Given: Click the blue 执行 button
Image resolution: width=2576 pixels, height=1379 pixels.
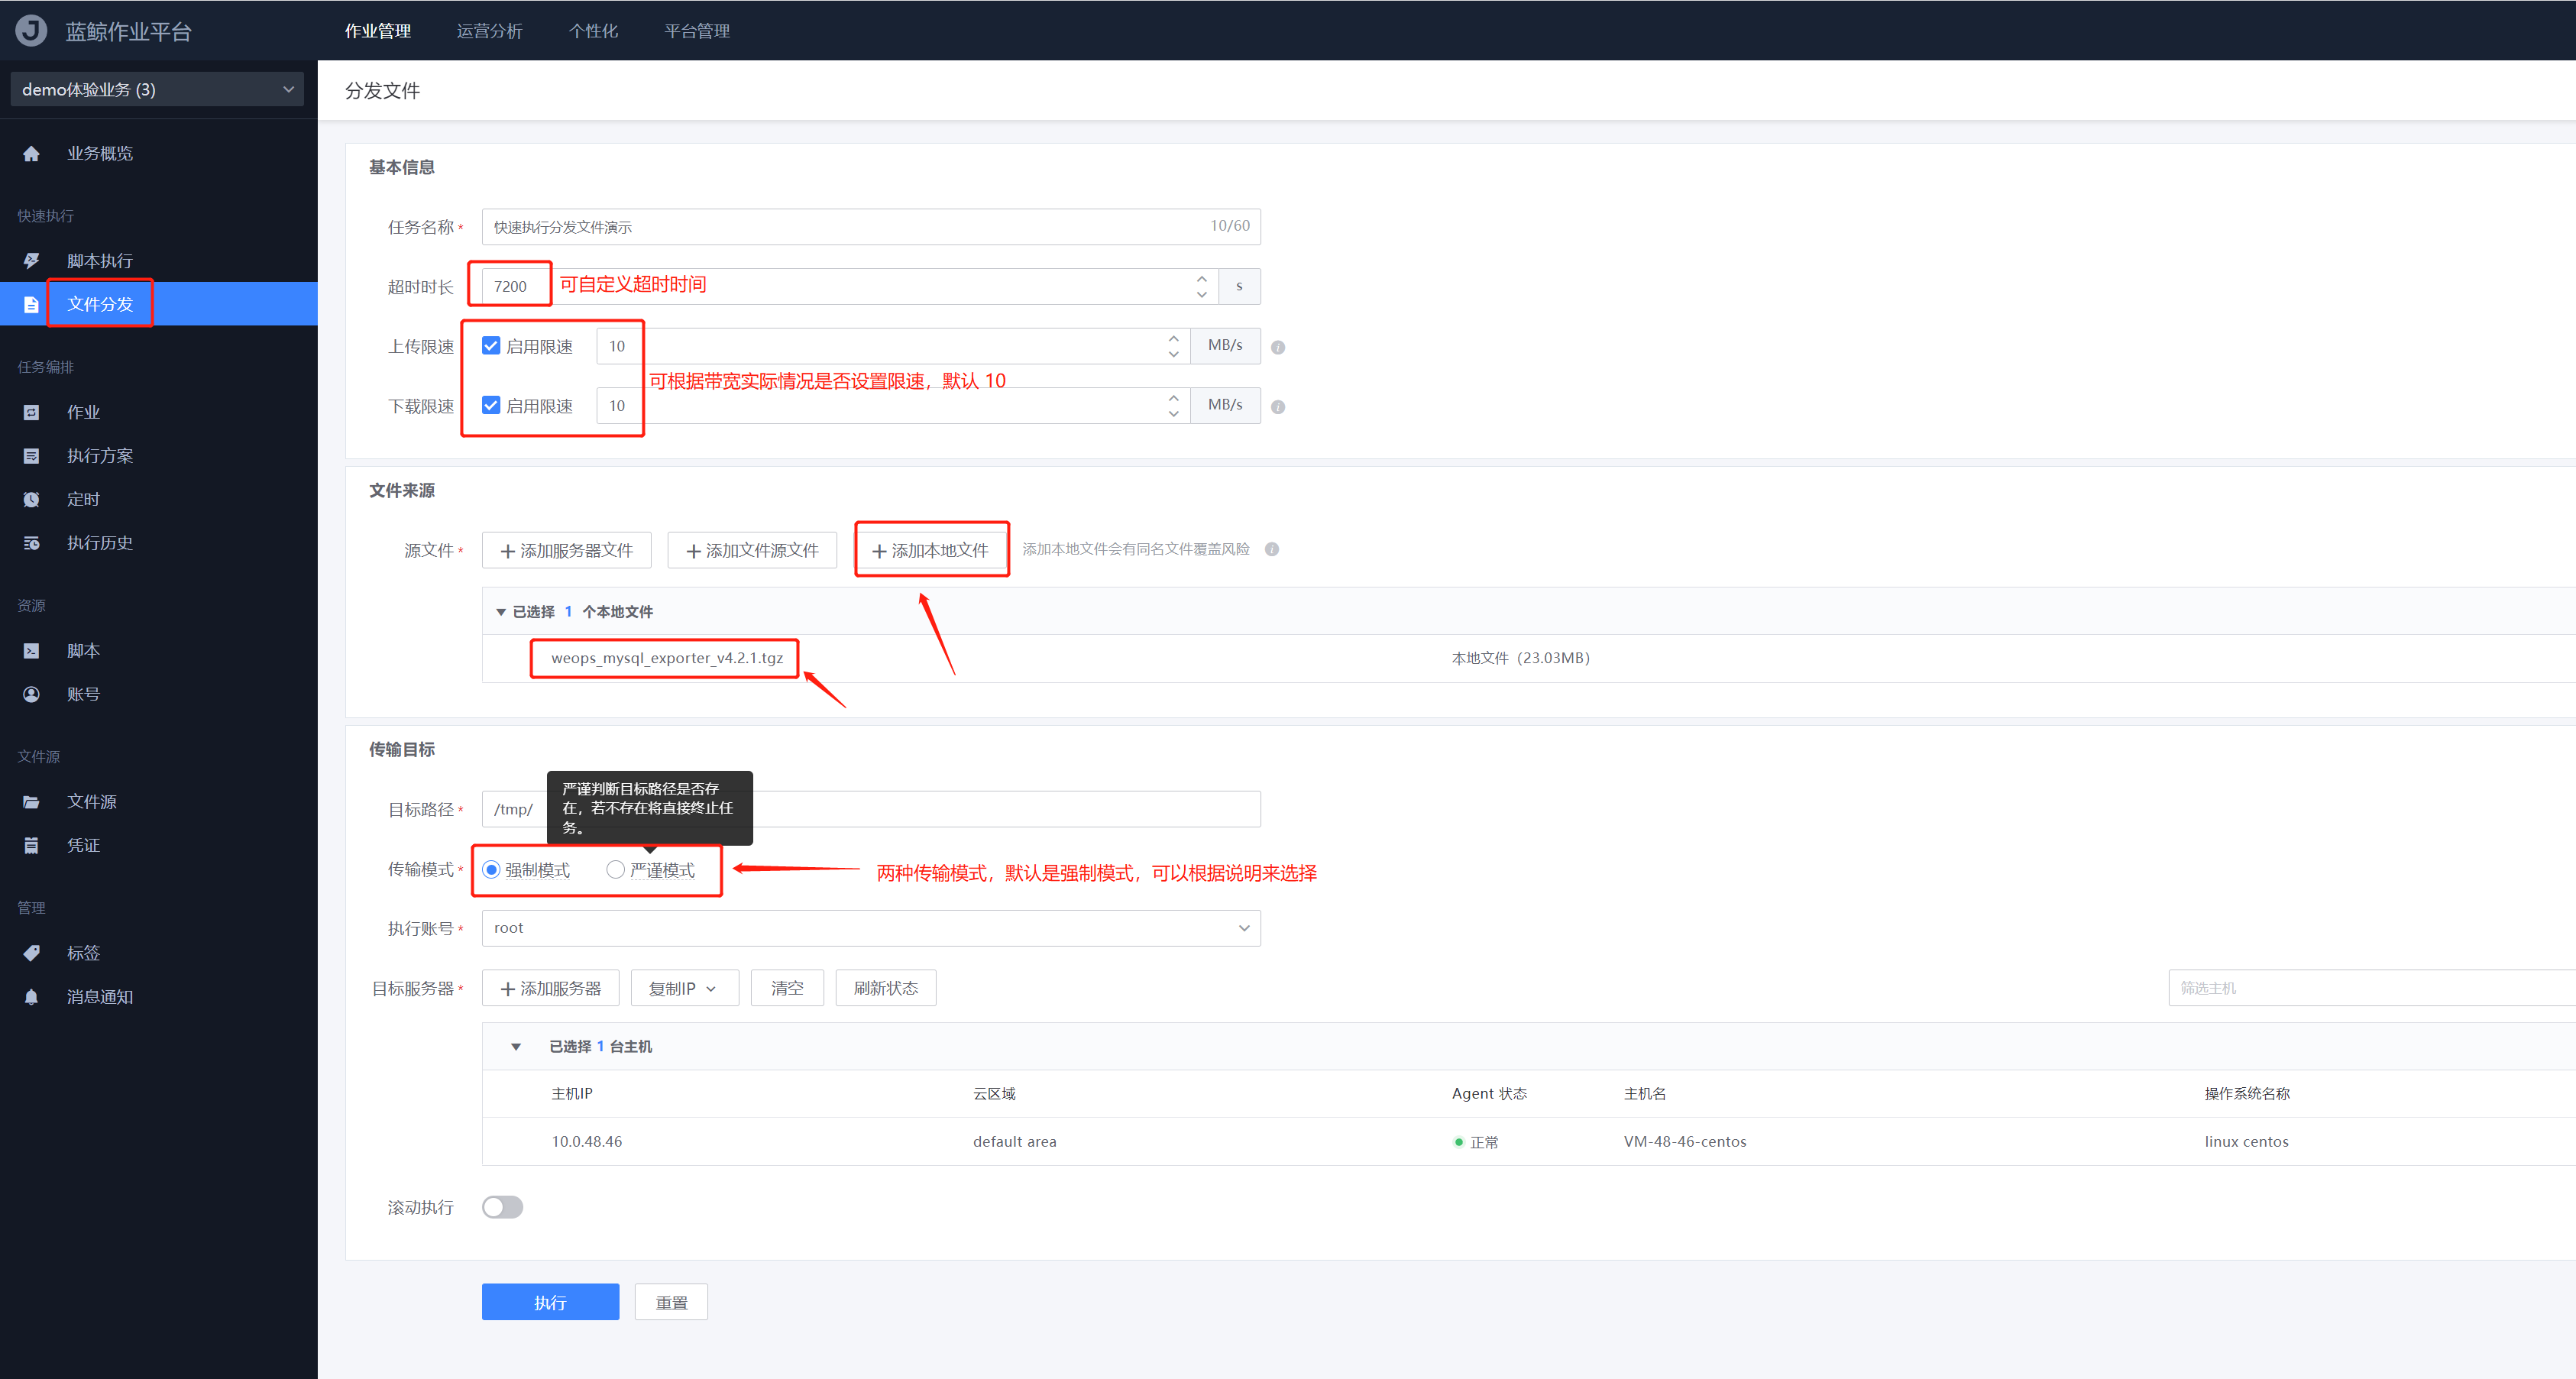Looking at the screenshot, I should pyautogui.click(x=550, y=1302).
